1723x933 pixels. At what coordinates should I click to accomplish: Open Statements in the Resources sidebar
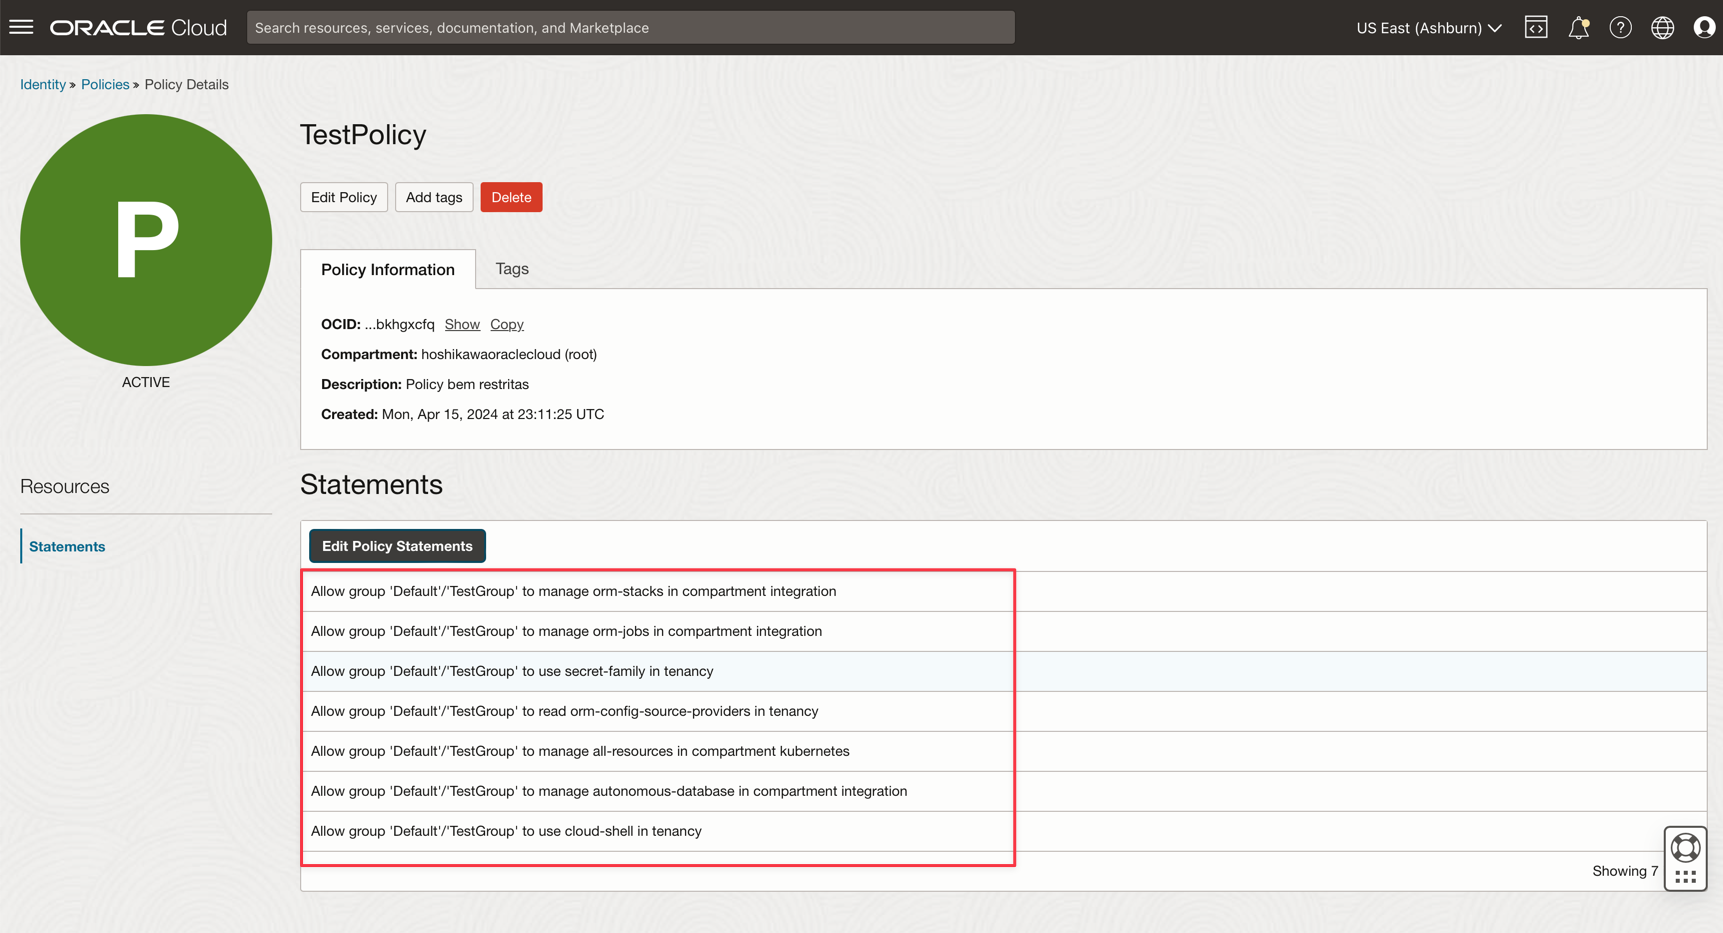click(67, 546)
